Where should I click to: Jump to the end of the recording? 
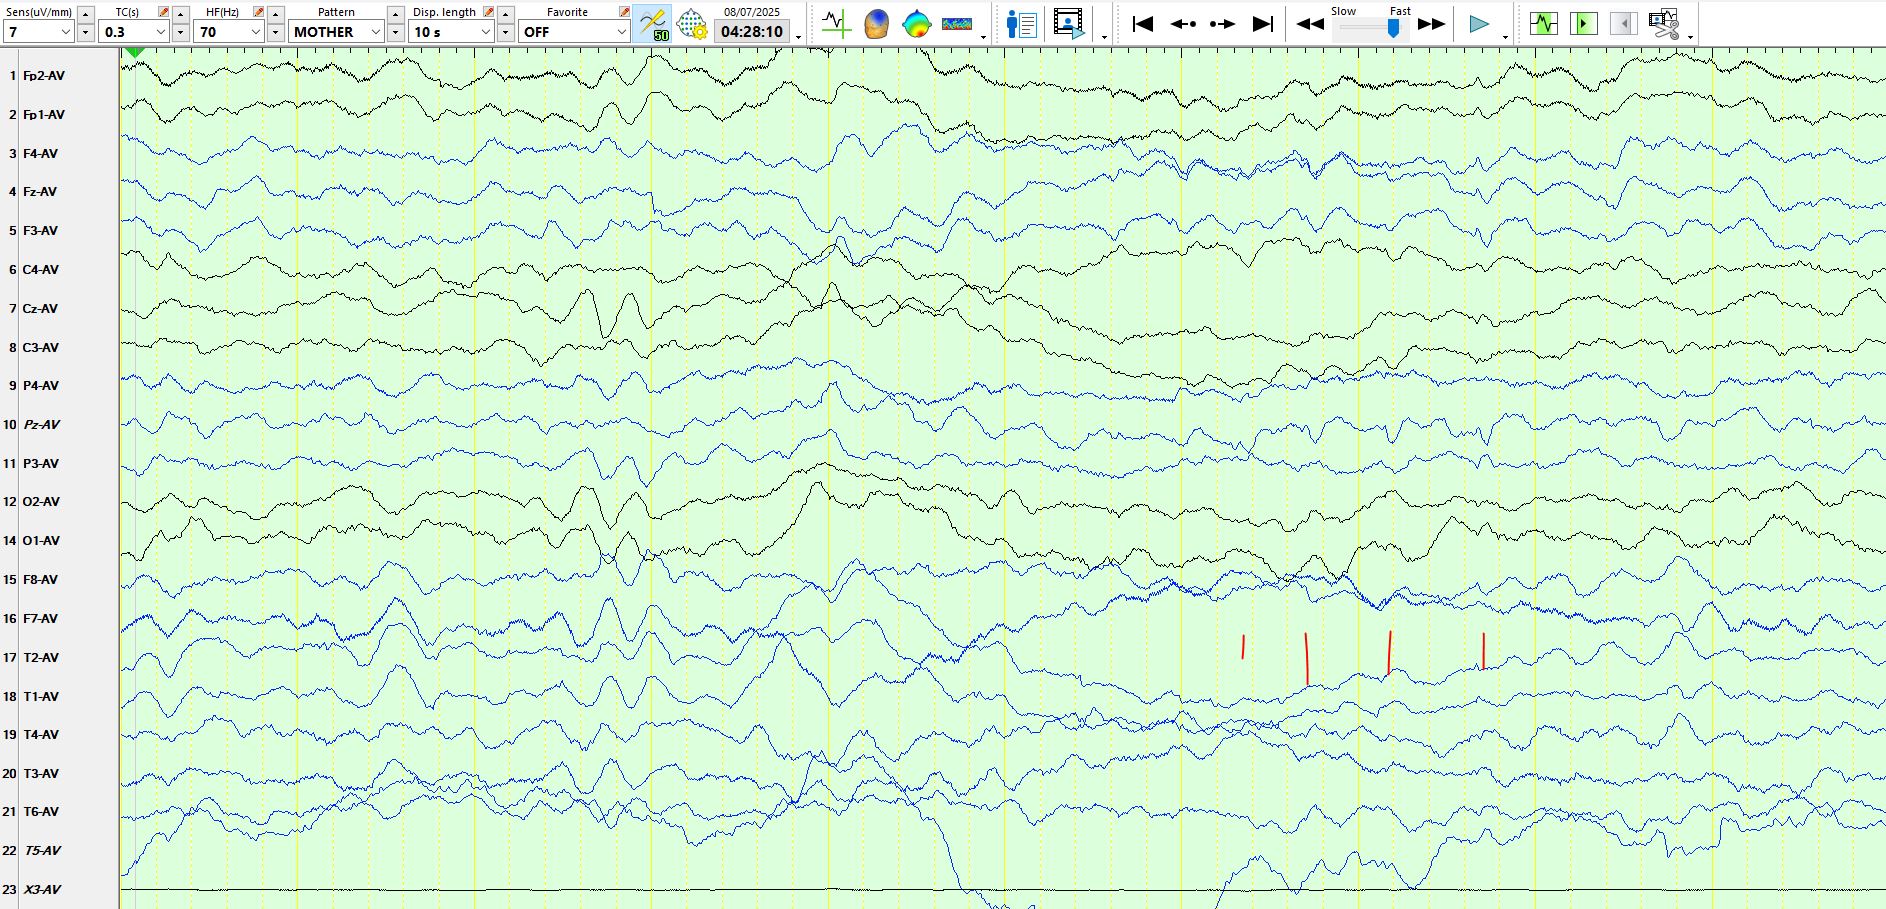tap(1263, 24)
